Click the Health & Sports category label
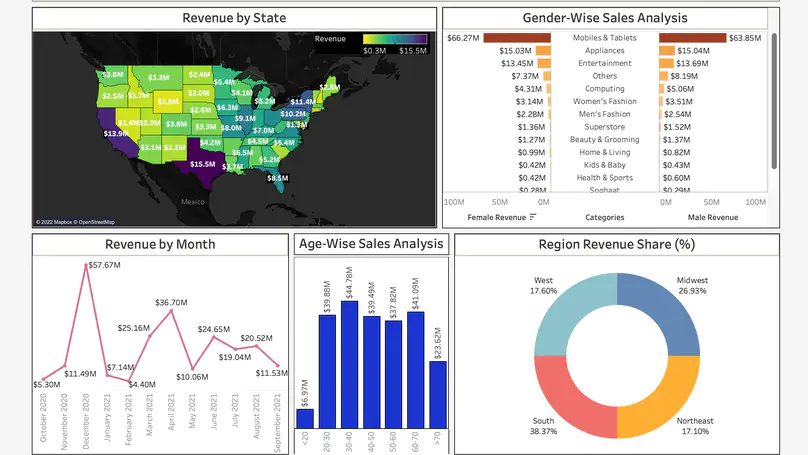The height and width of the screenshot is (455, 808). click(604, 177)
